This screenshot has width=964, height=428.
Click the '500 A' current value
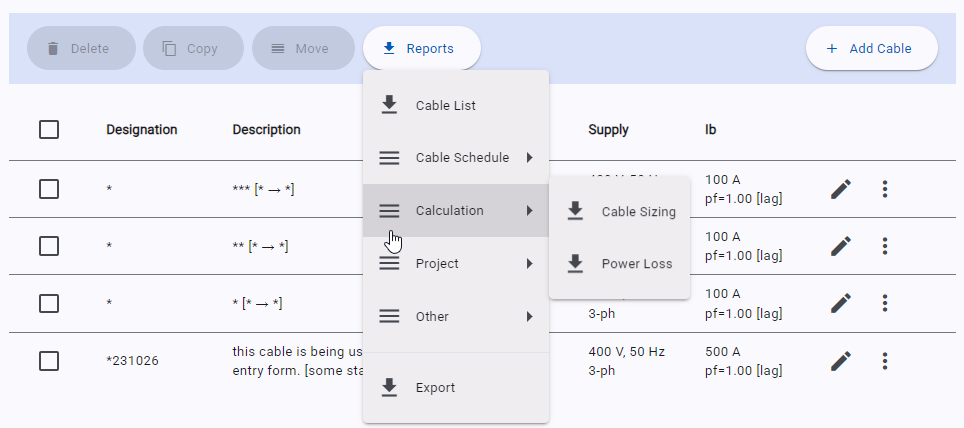coord(722,352)
